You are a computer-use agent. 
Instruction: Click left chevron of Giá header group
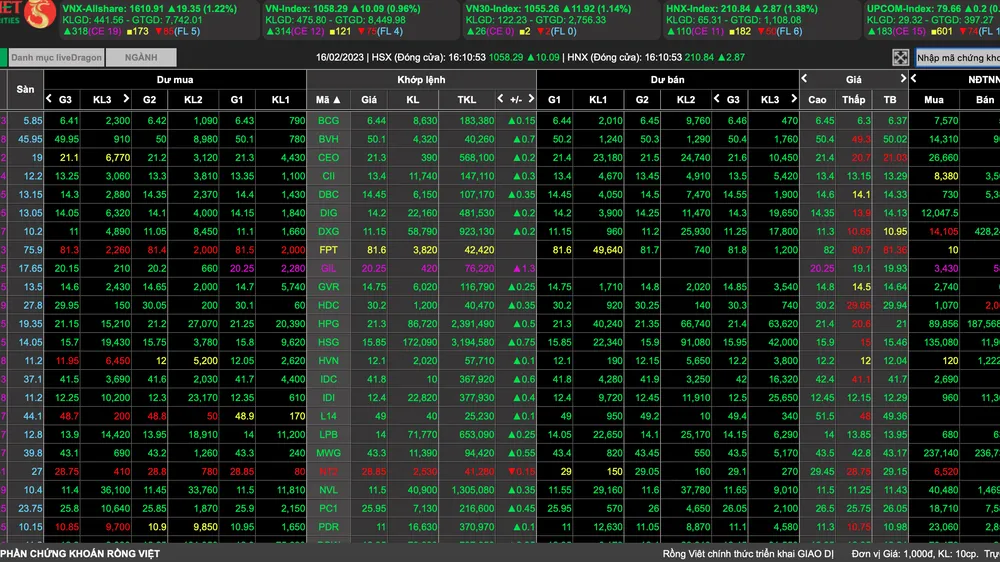(x=804, y=78)
